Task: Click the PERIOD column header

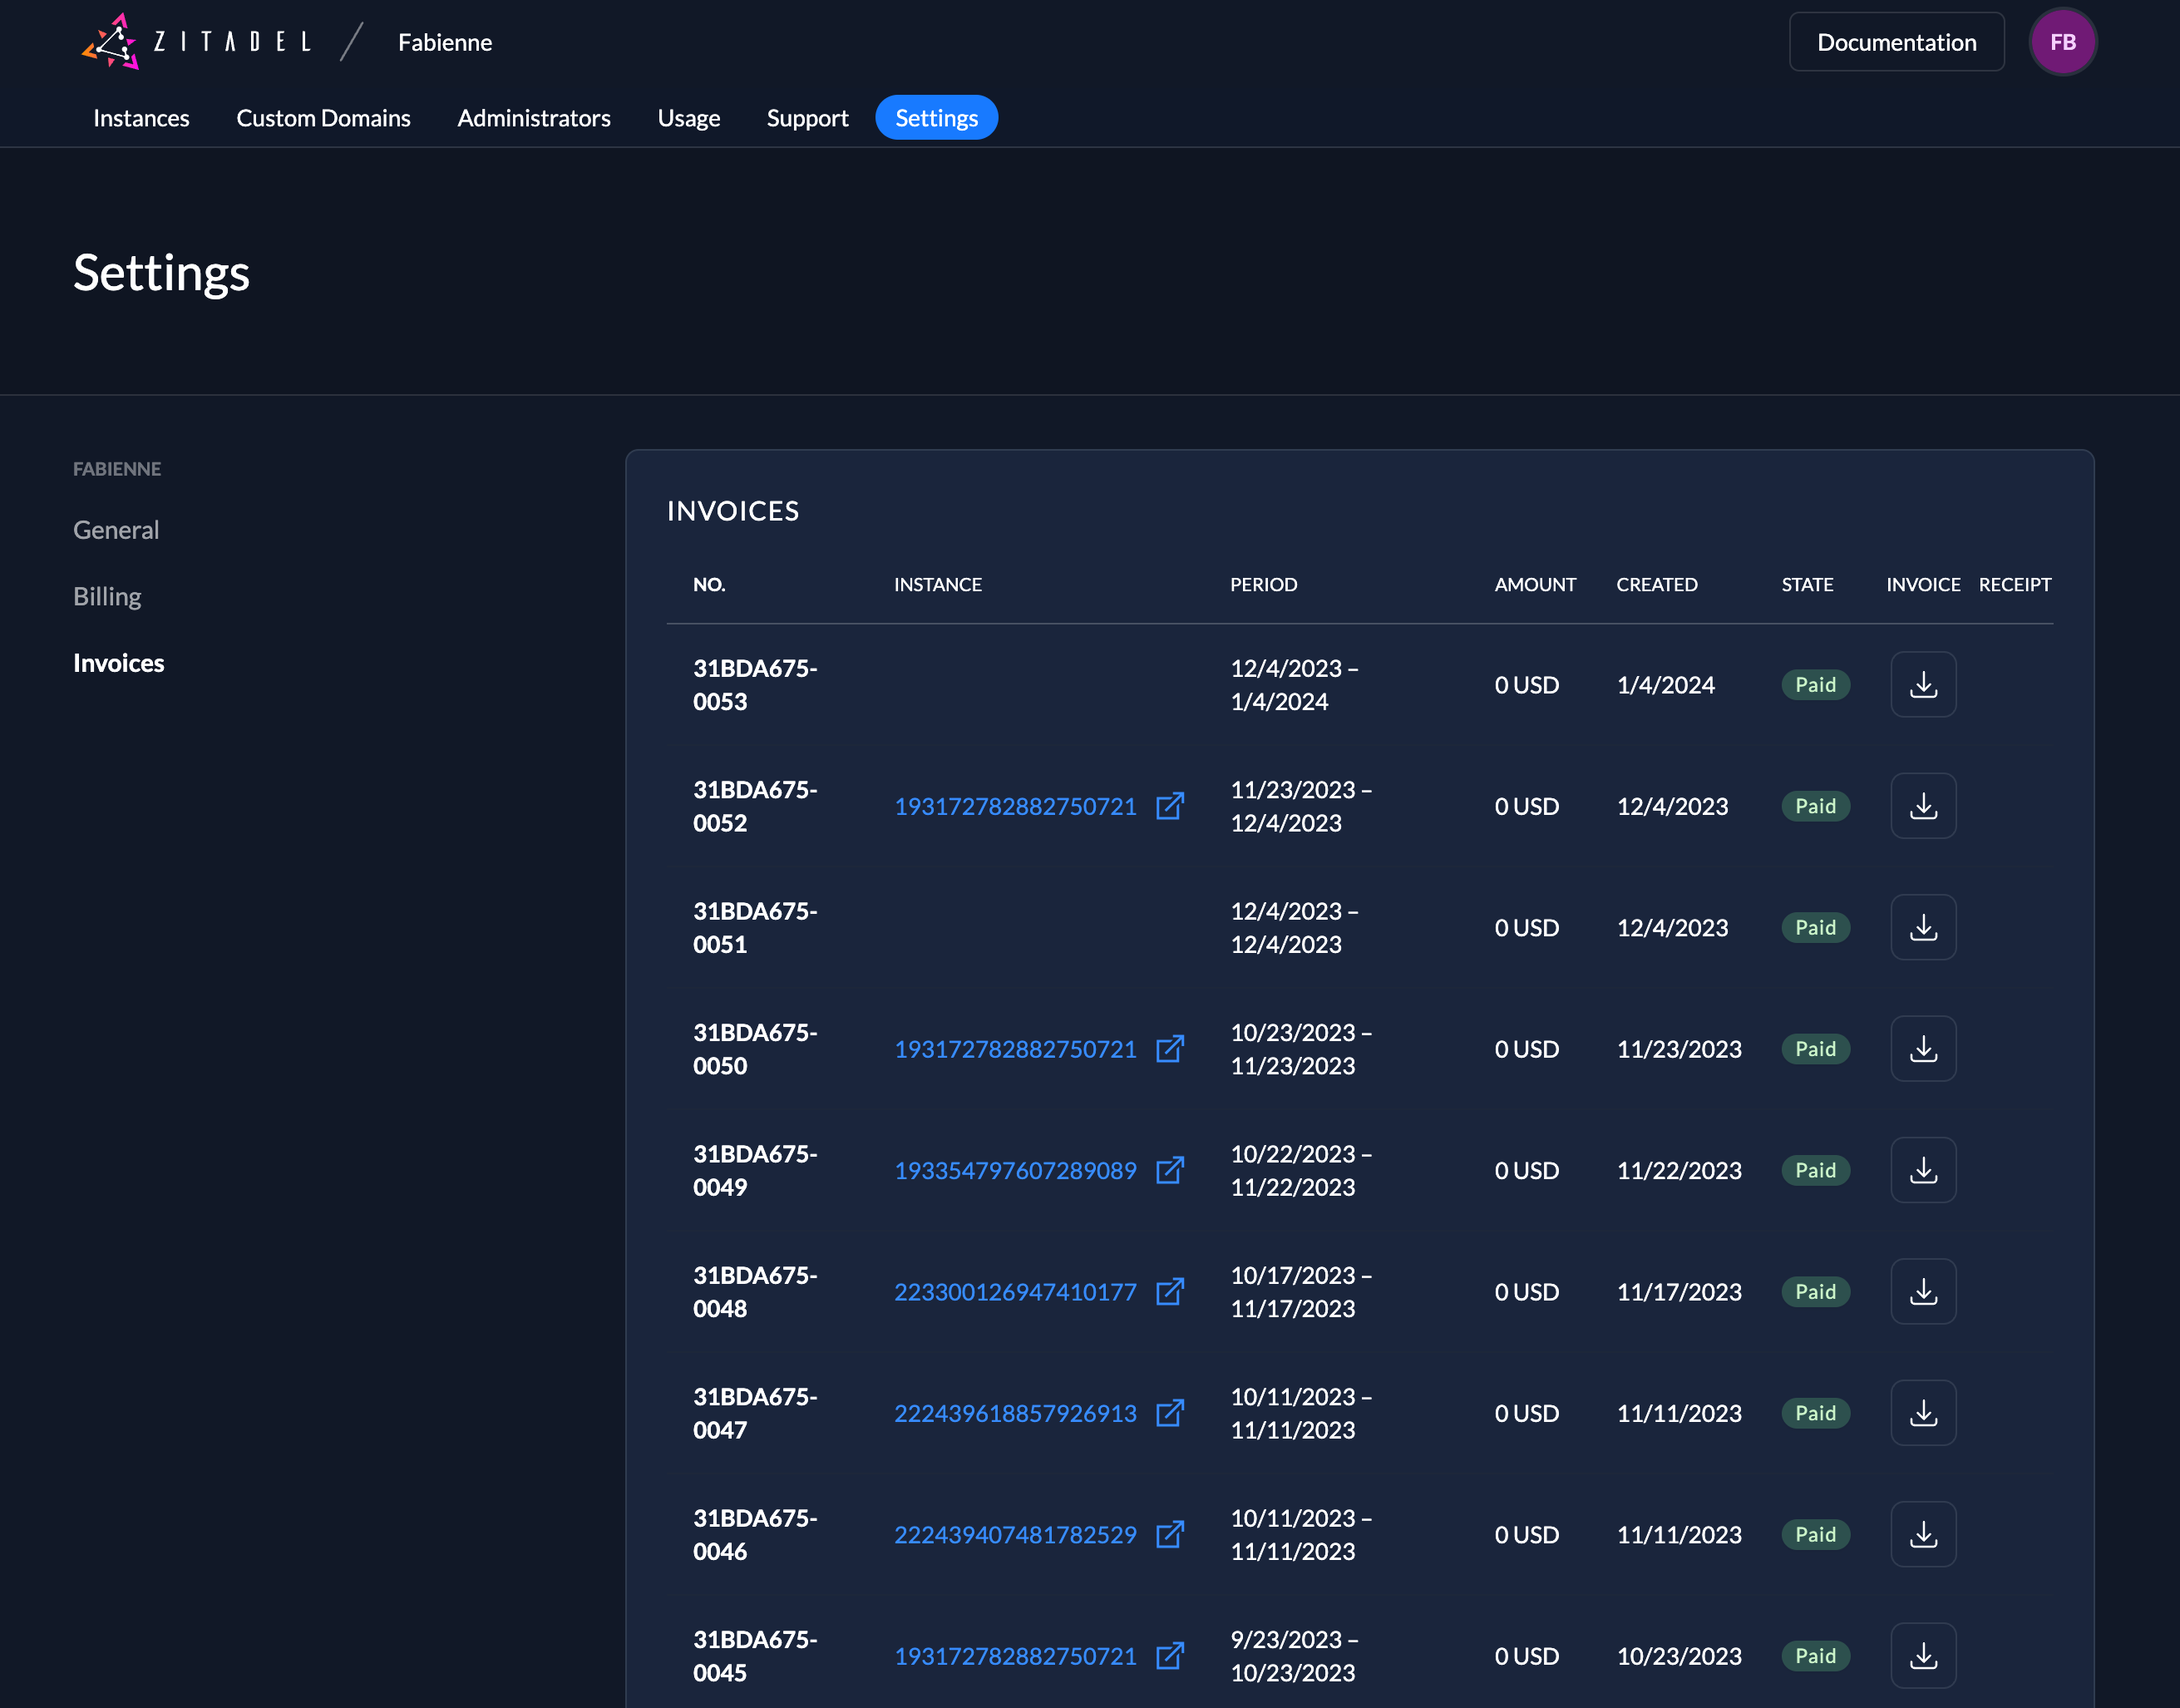Action: click(1263, 585)
